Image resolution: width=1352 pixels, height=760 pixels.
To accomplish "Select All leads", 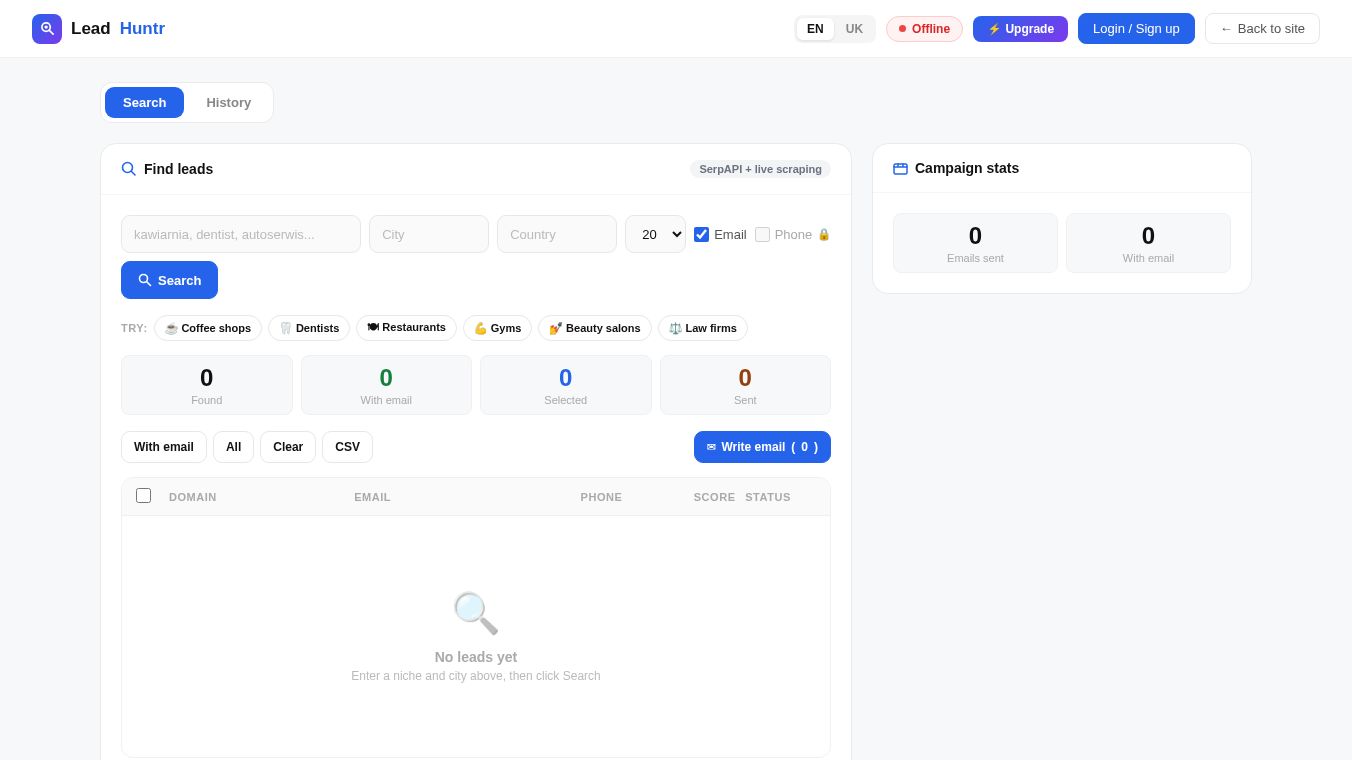I will point(233,447).
